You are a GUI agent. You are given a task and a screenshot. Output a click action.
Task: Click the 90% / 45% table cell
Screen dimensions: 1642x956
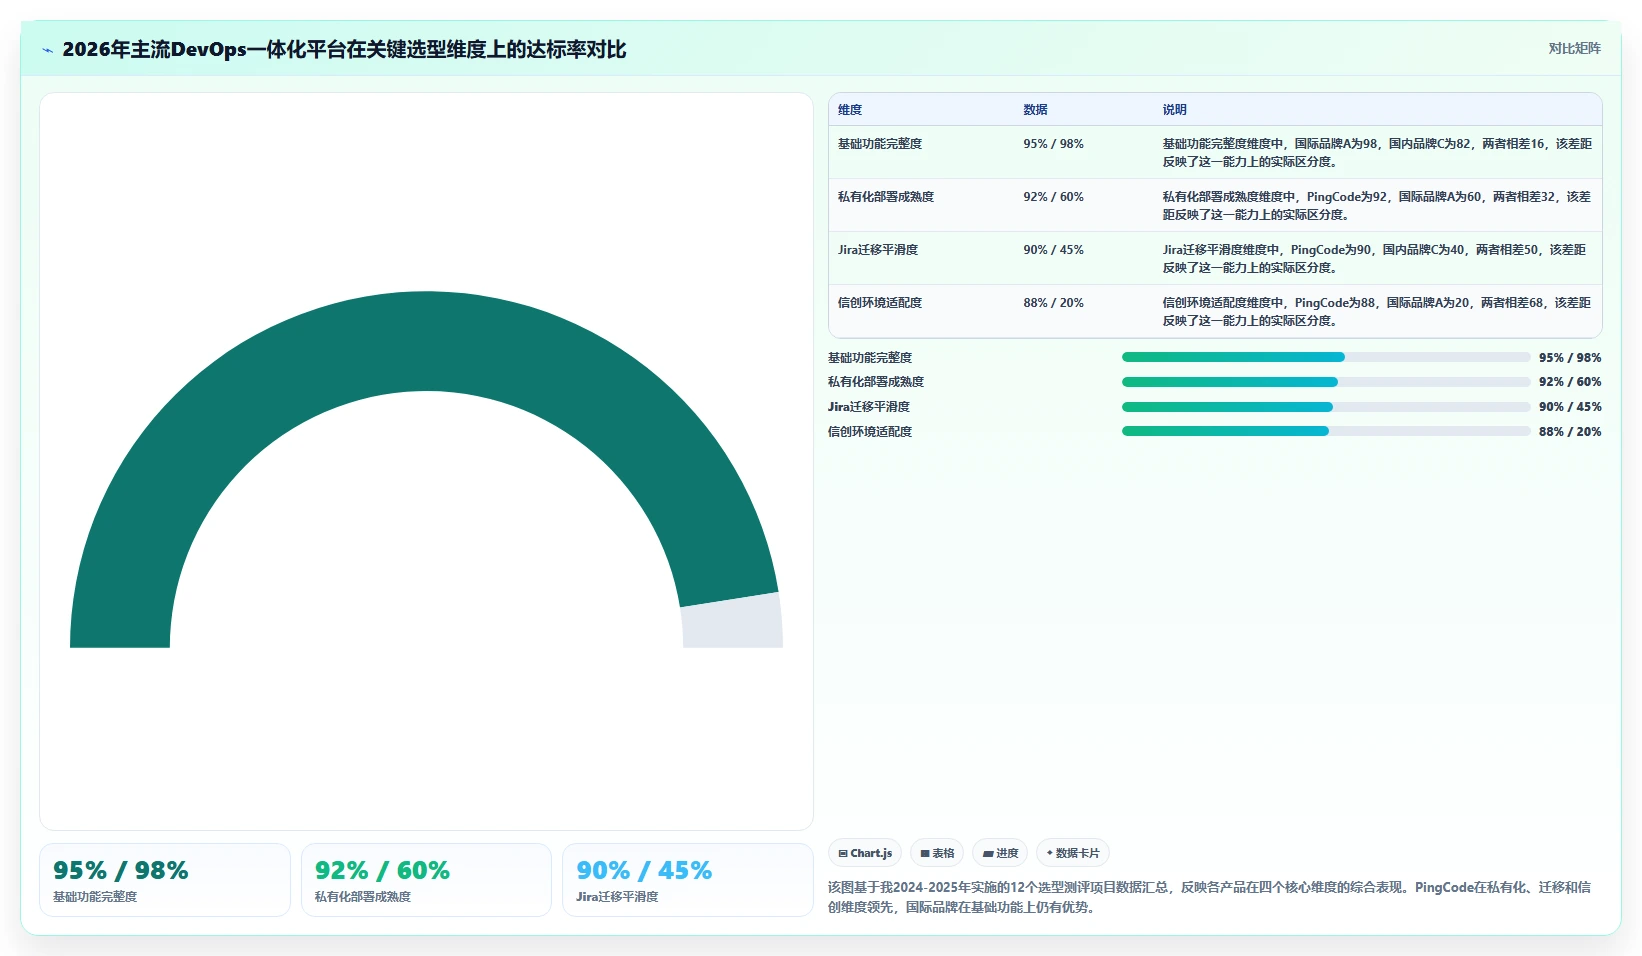coord(1053,250)
